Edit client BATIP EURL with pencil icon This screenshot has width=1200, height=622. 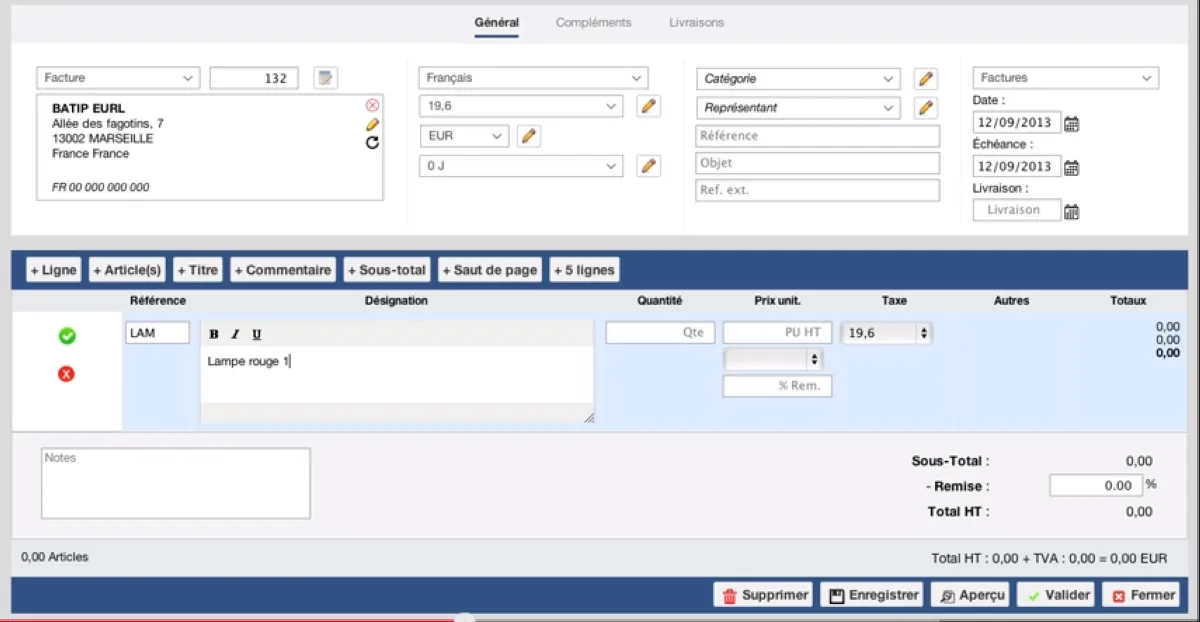click(372, 124)
